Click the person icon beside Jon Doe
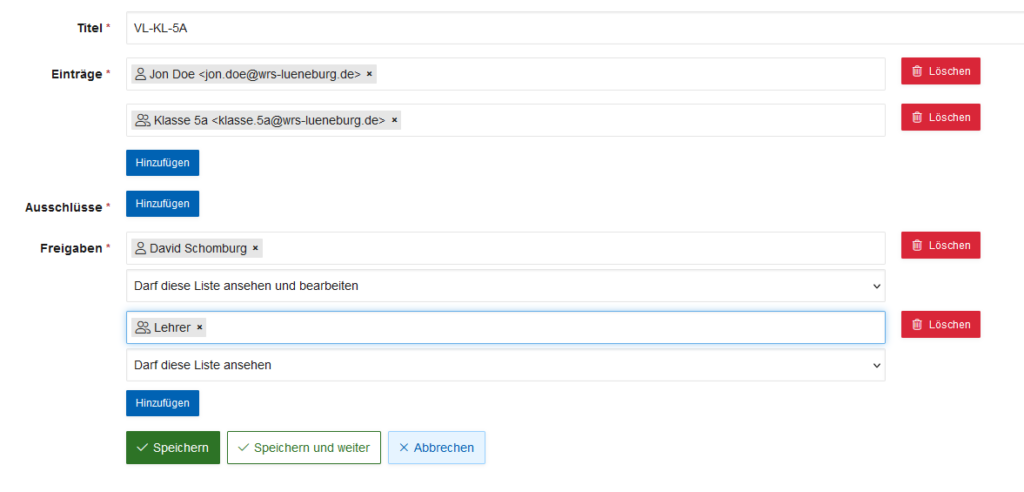 point(140,74)
